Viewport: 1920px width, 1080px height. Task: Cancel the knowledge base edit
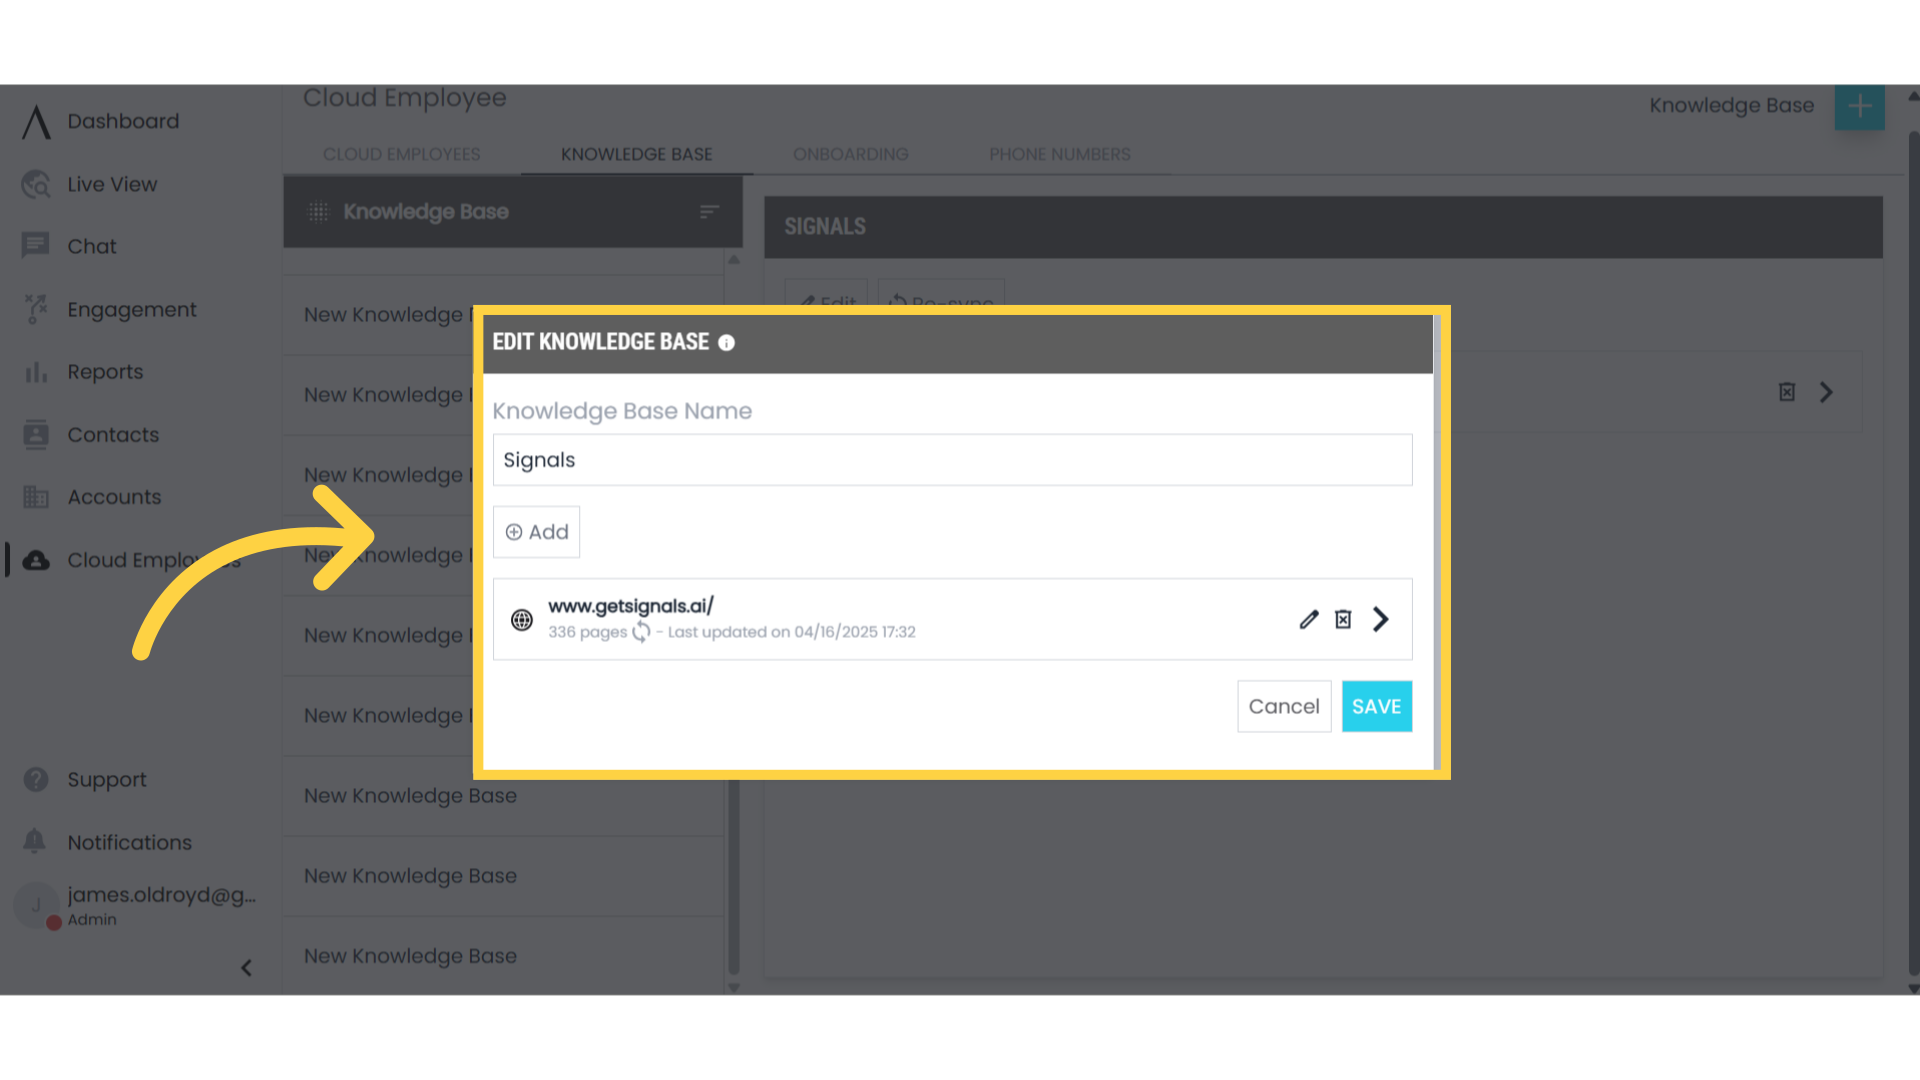(1284, 707)
